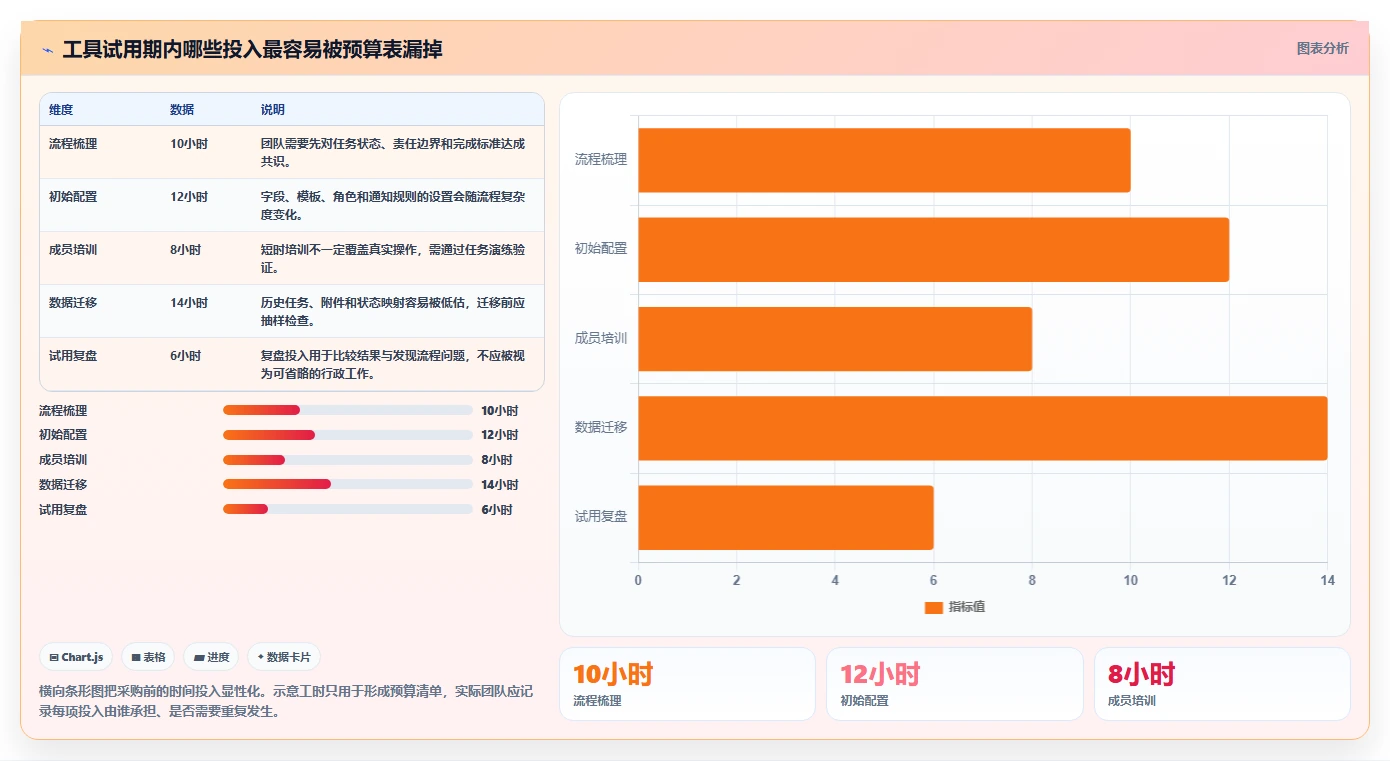The image size is (1390, 761).
Task: Select the 进度 chip
Action: [211, 657]
